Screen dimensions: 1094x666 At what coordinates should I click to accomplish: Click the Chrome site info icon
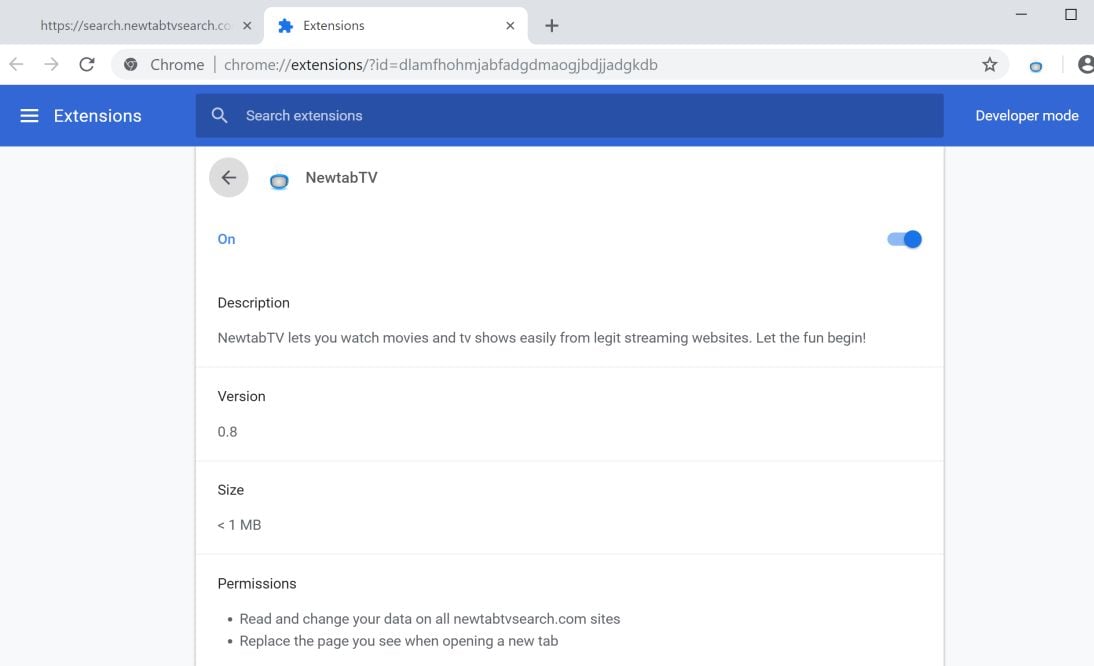tap(130, 65)
